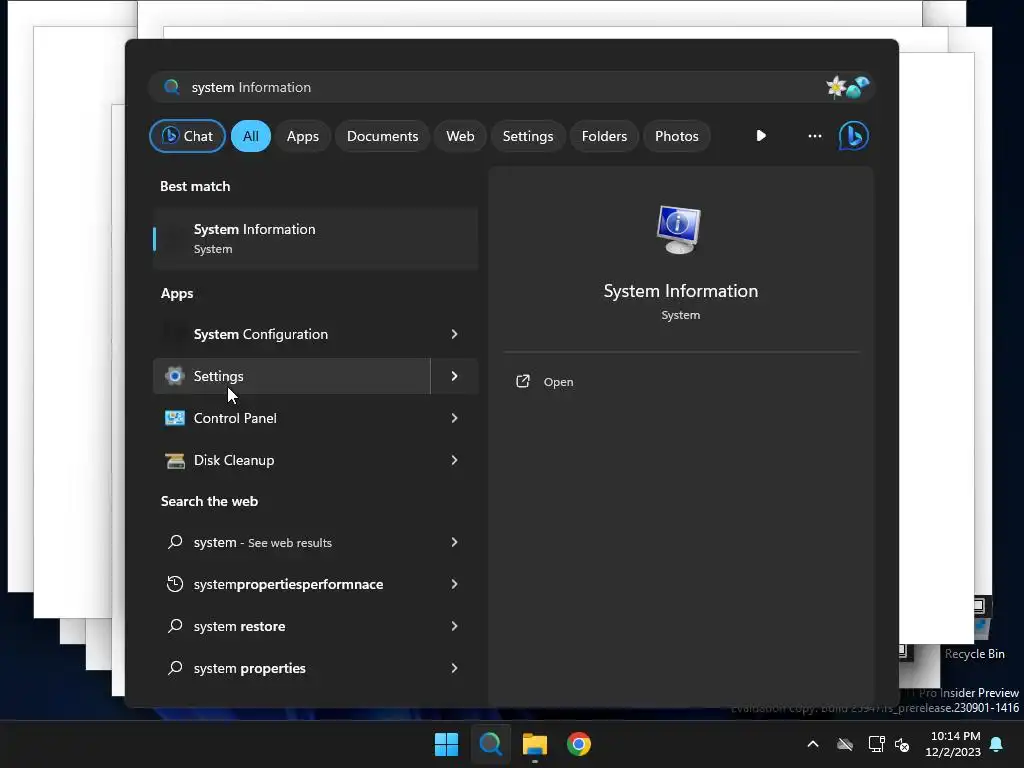Click history clock icon beside systempropertiesperformnace
Image resolution: width=1024 pixels, height=768 pixels.
174,584
